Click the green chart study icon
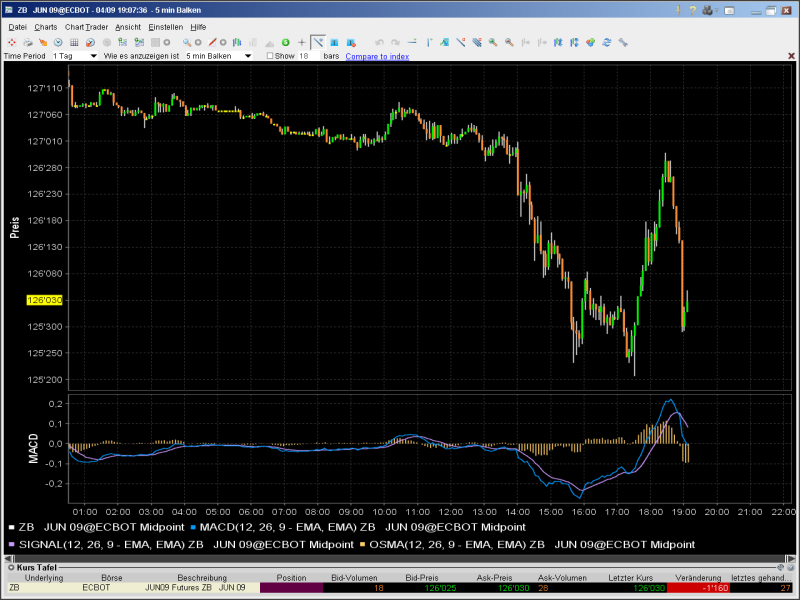 (x=444, y=42)
